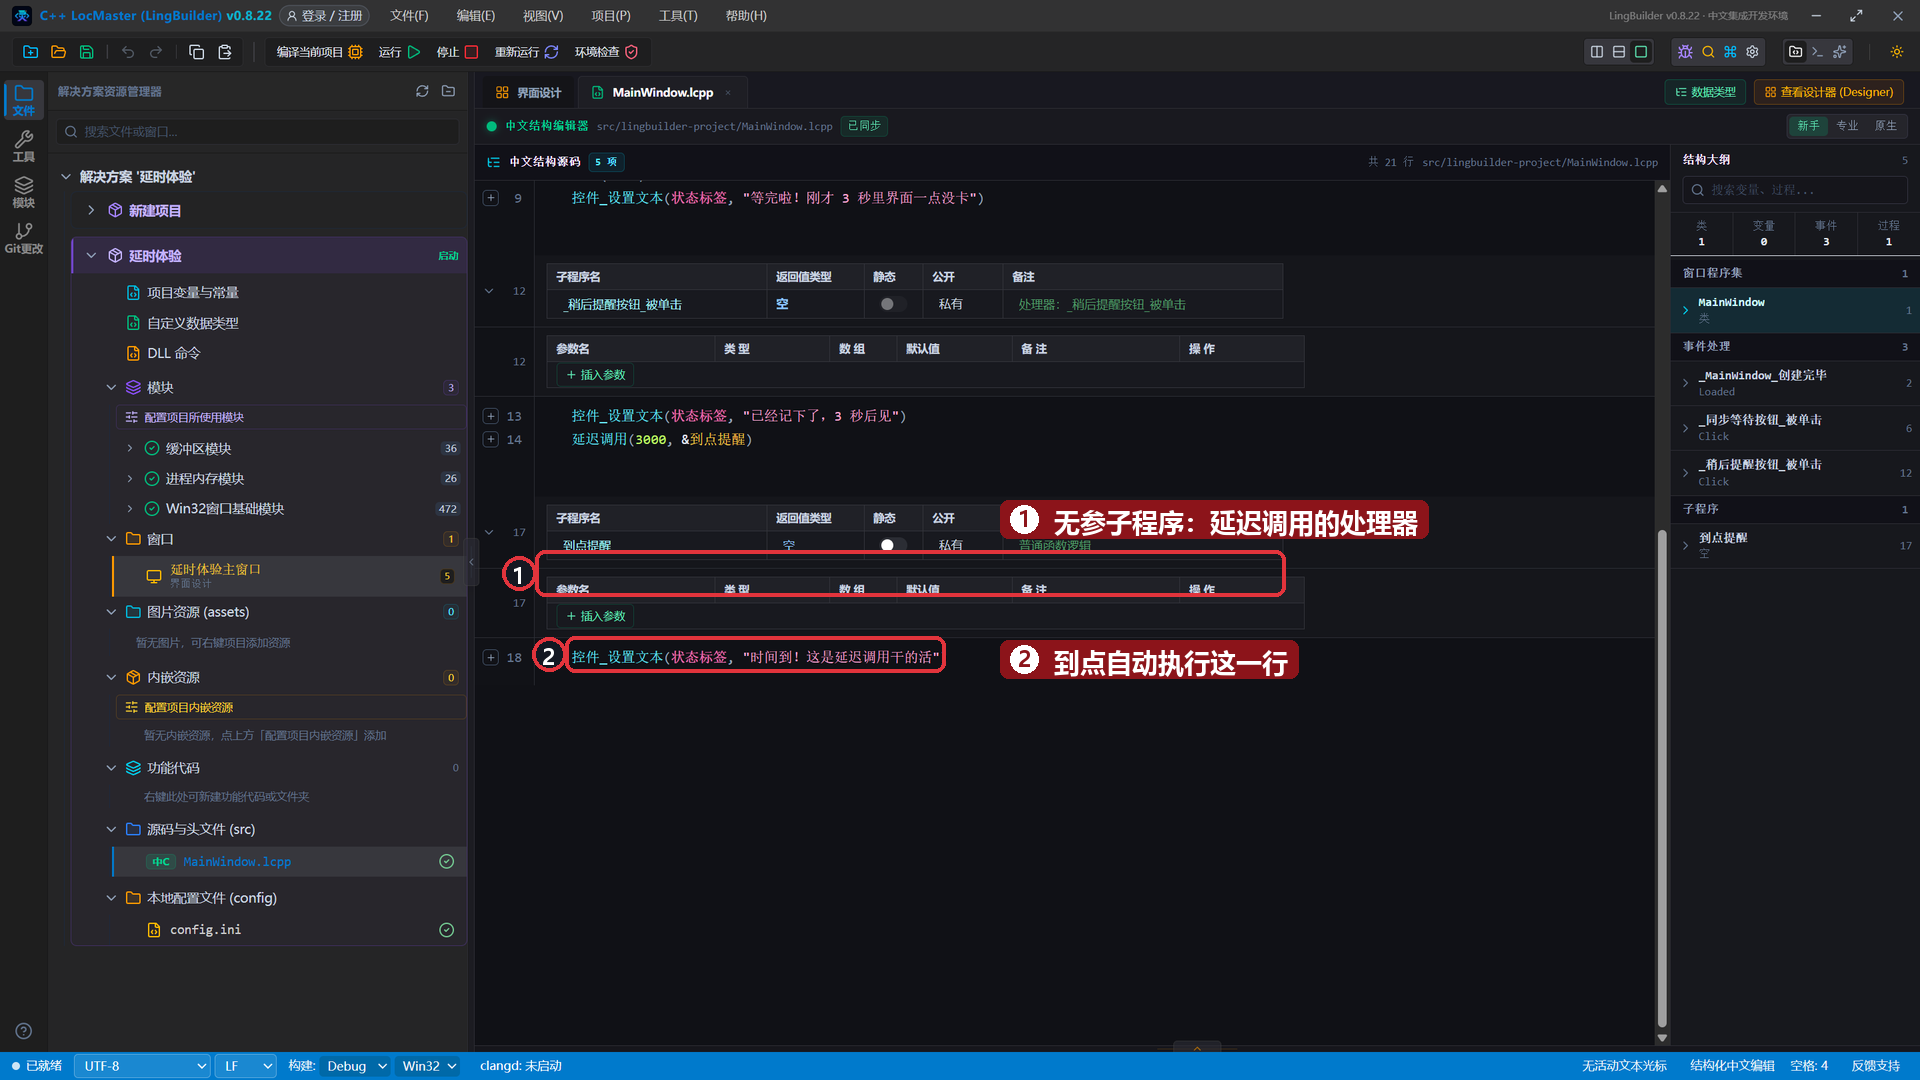Switch to the 界面设计 tab
Viewport: 1920px width, 1080px height.
529,92
